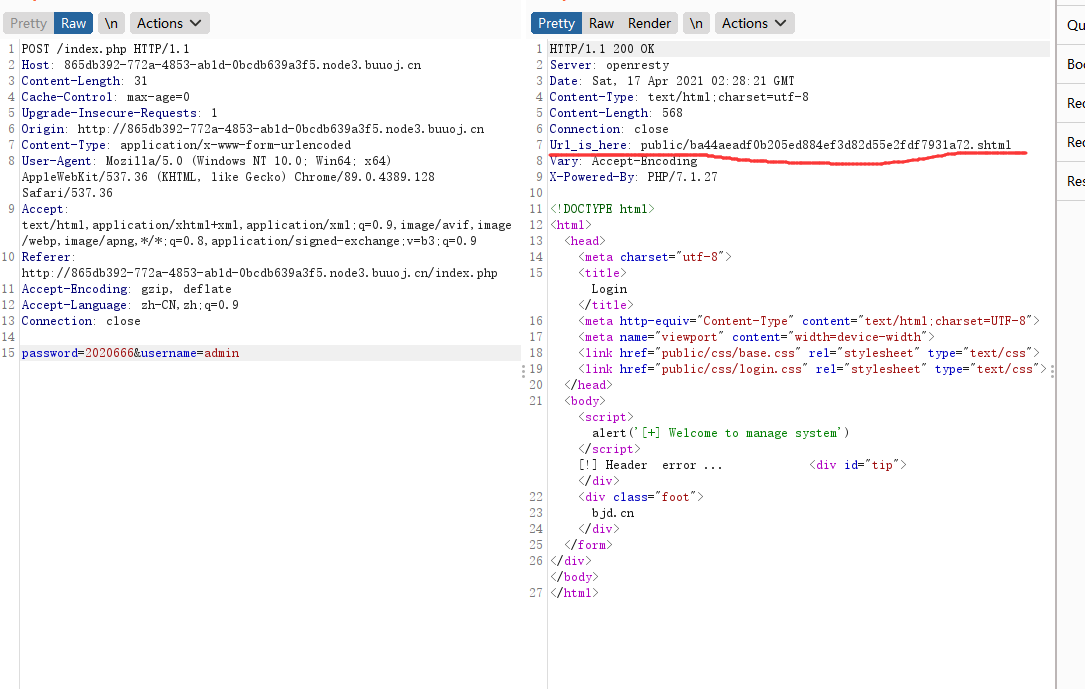1085x689 pixels.
Task: Click the div class="foot" line
Action: click(641, 497)
